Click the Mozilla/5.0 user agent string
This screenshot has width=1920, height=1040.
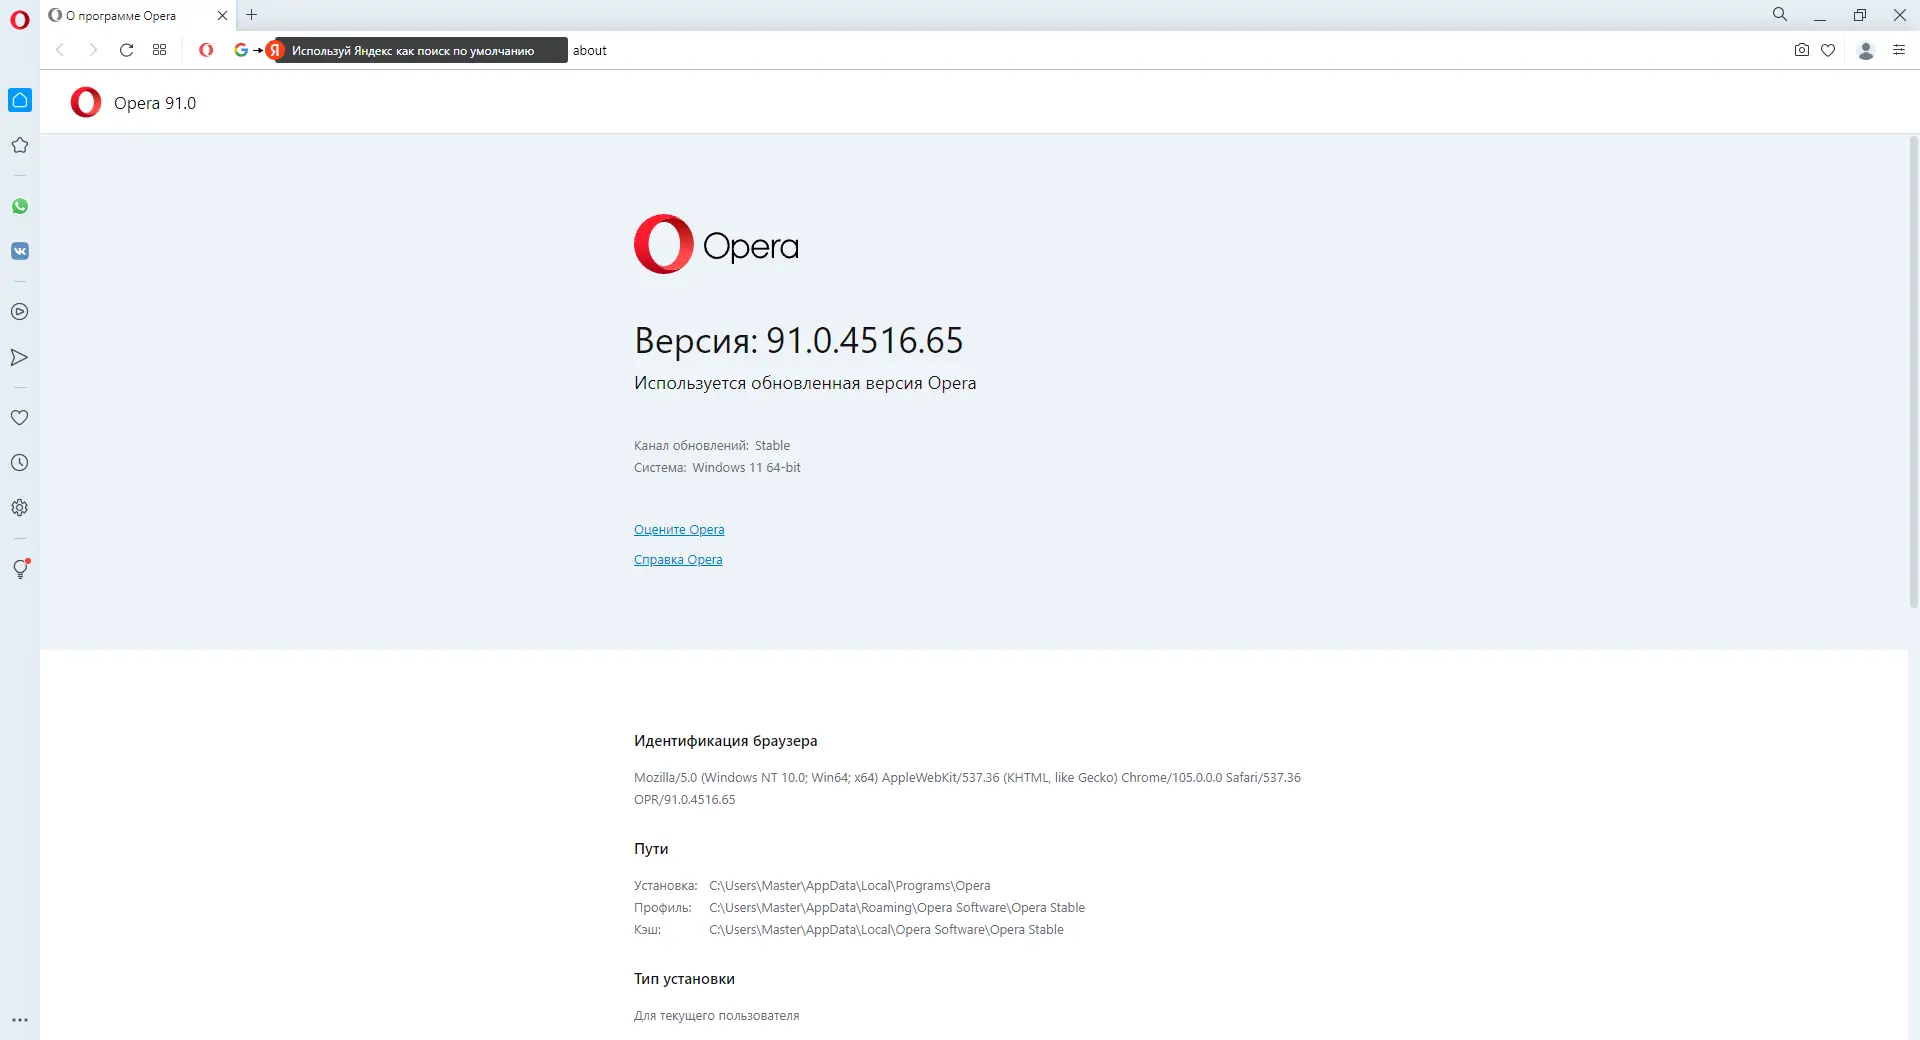(967, 778)
